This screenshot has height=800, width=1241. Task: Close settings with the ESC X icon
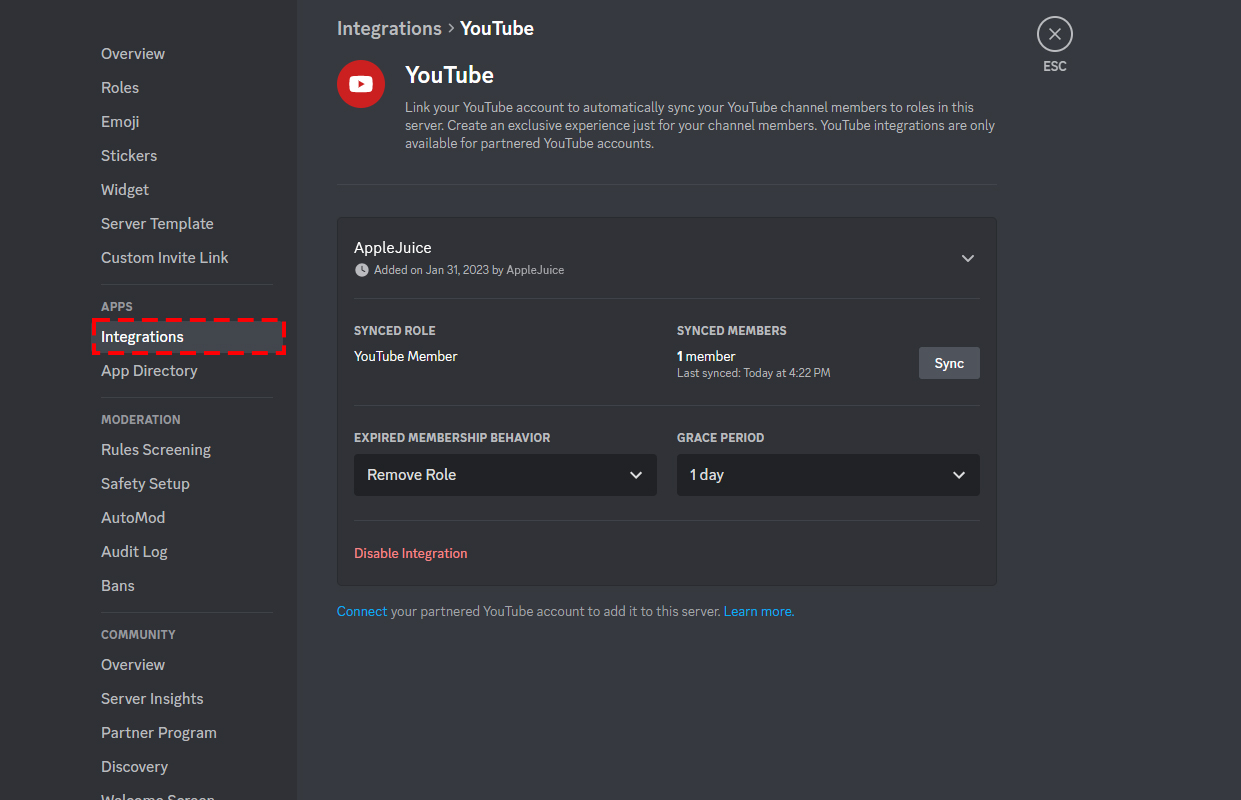[1054, 34]
